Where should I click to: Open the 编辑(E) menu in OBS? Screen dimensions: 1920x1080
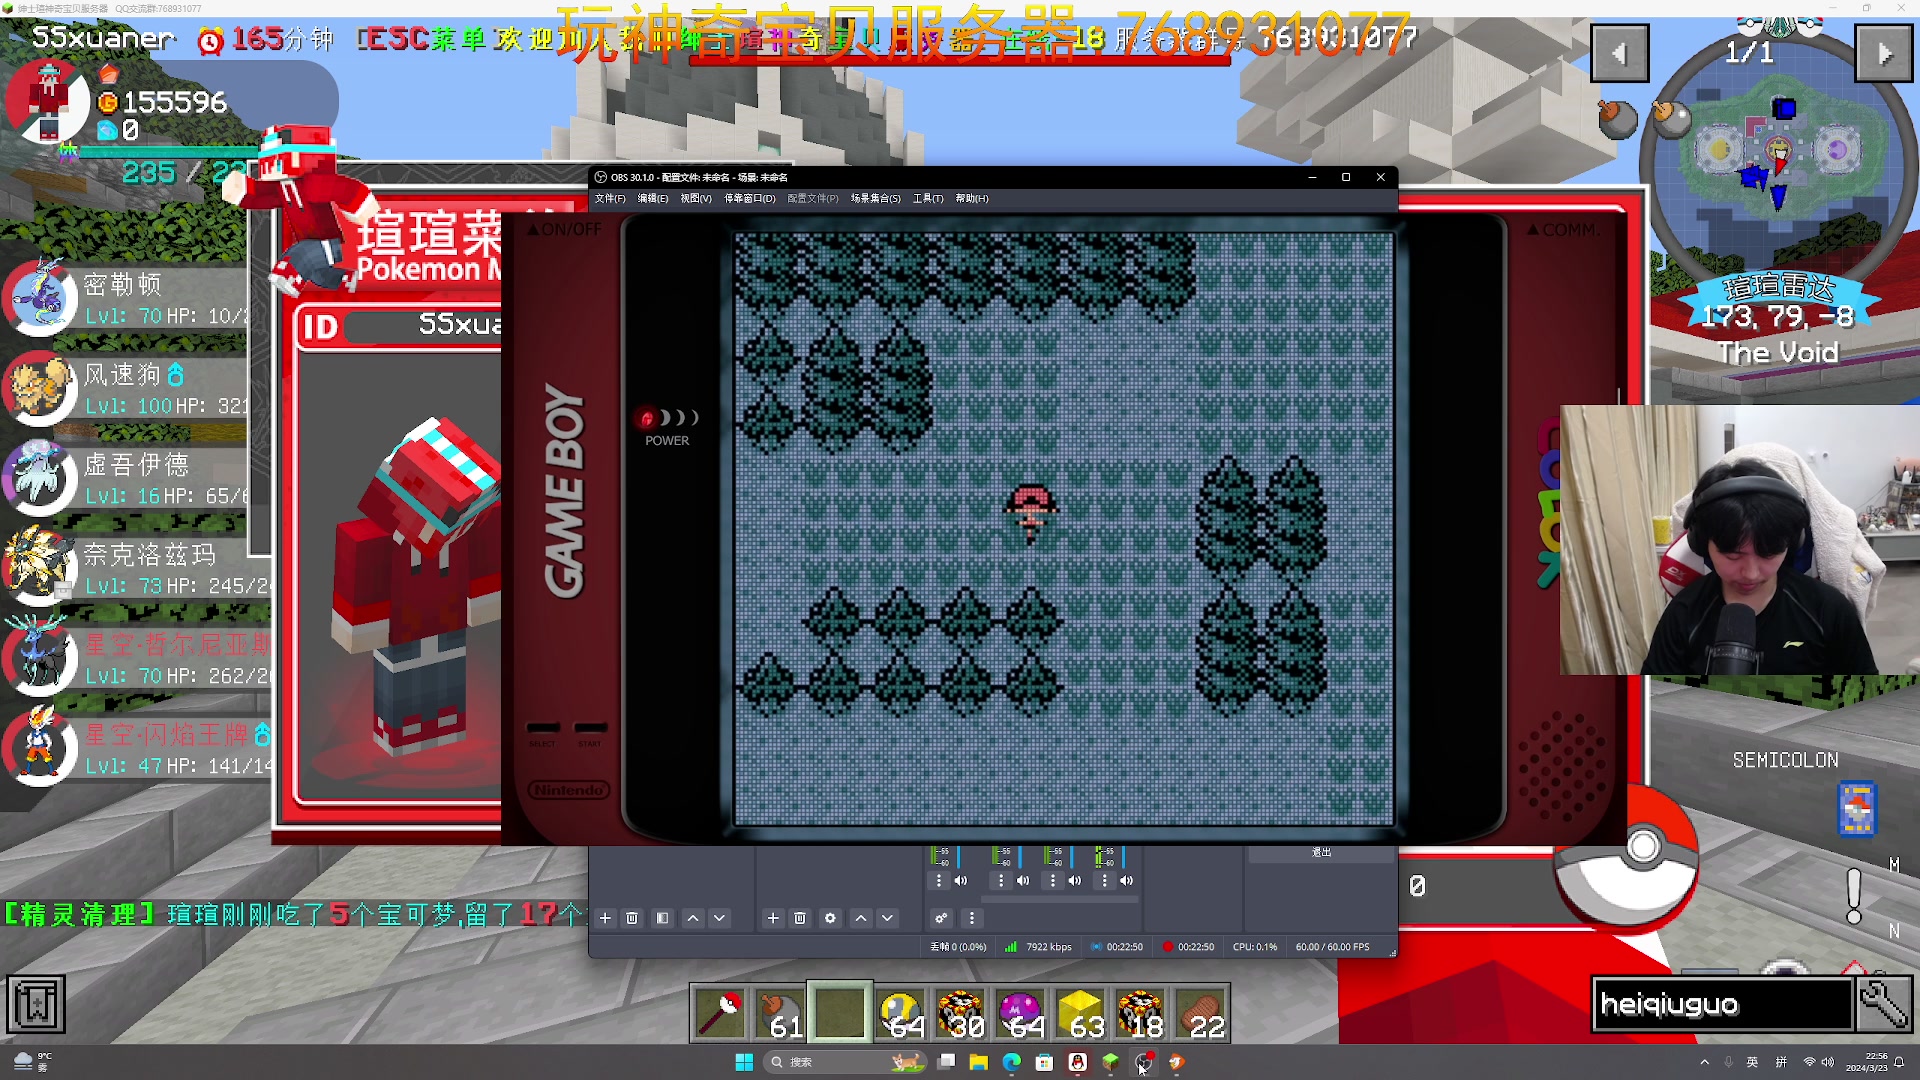point(653,198)
